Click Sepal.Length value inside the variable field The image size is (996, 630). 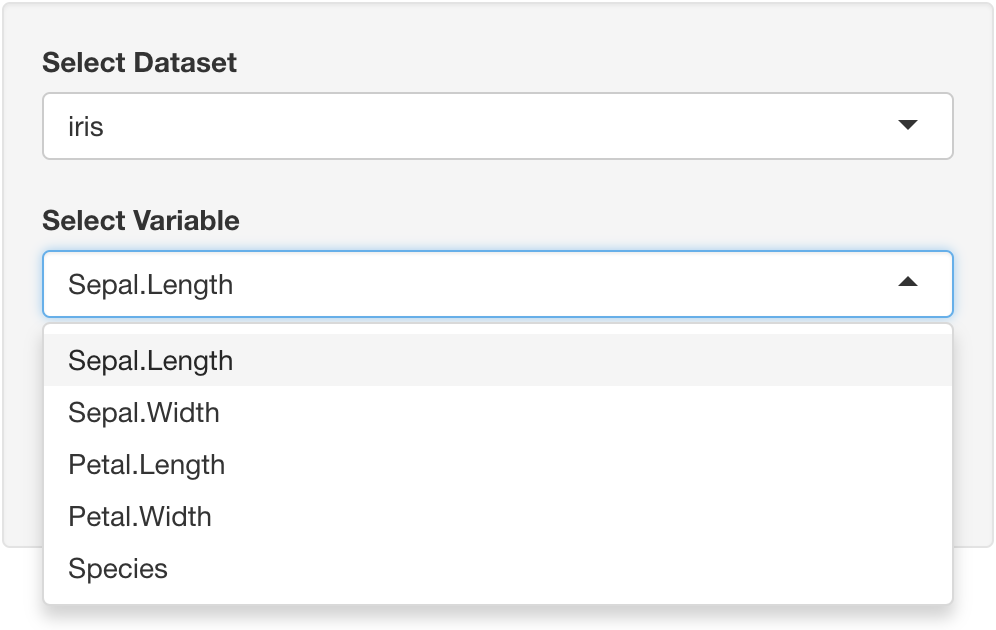click(x=150, y=284)
